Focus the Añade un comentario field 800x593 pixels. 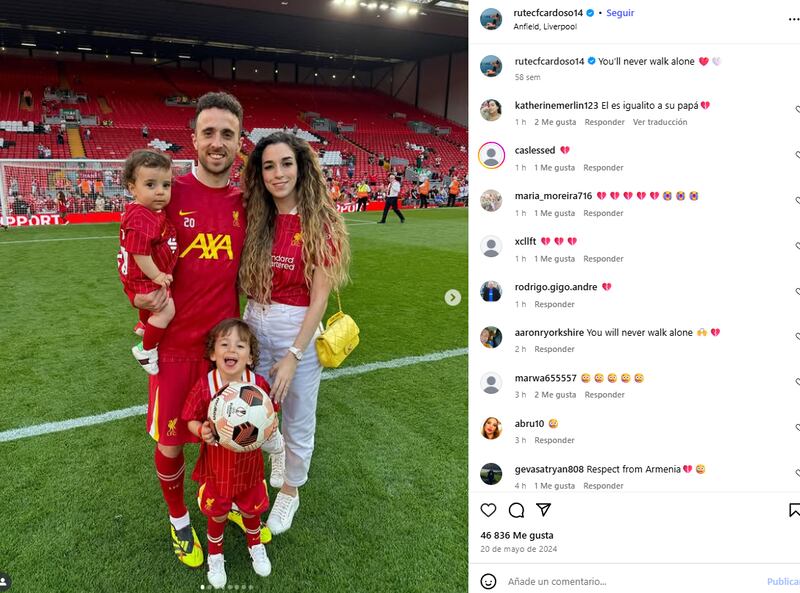[633, 581]
